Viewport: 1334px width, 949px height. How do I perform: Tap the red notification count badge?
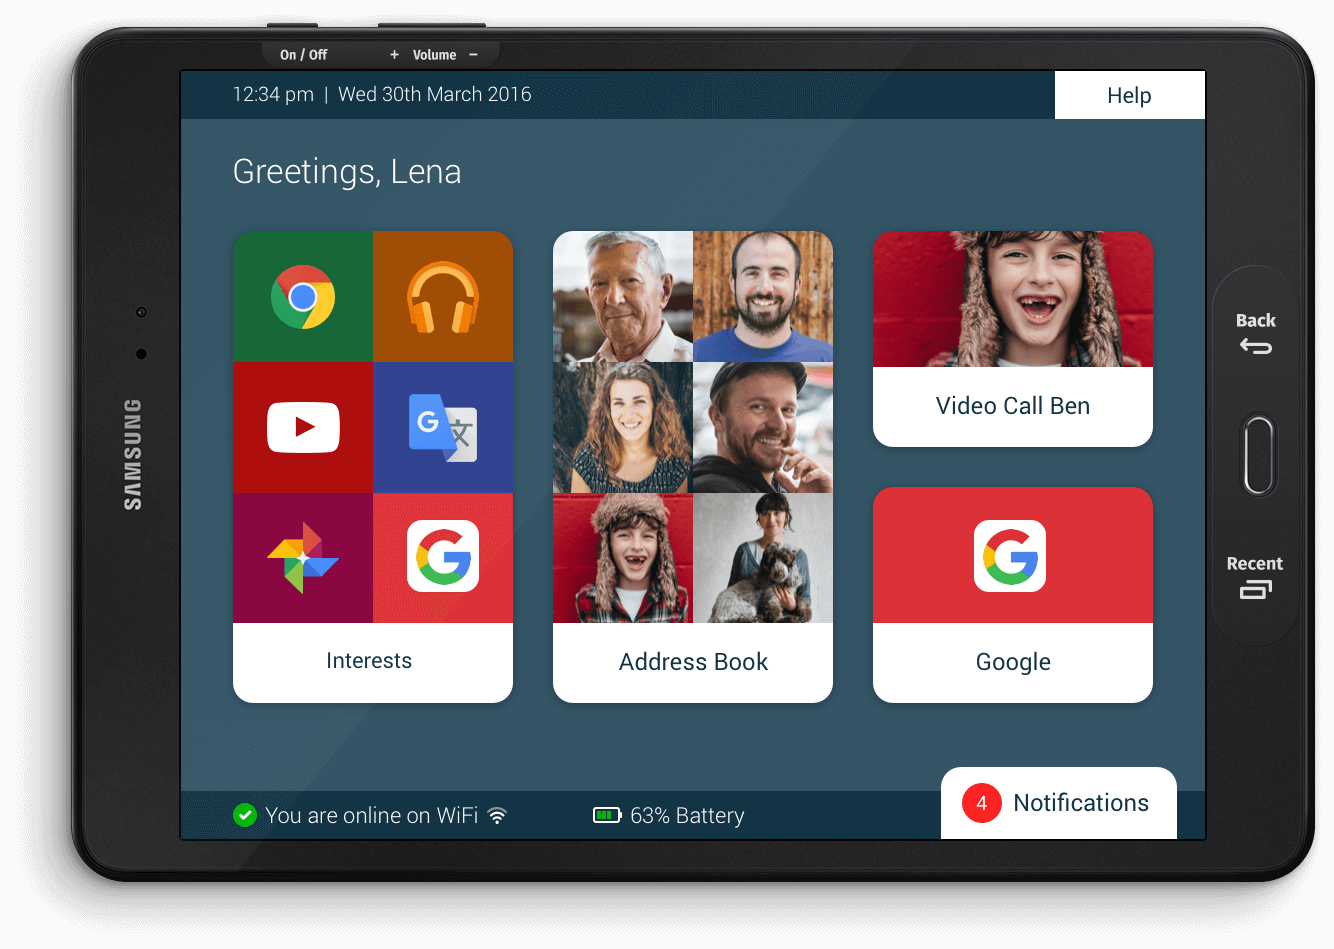click(982, 803)
